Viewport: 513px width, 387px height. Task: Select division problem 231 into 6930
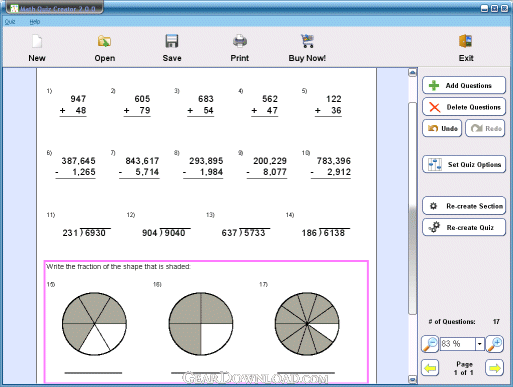tap(86, 232)
